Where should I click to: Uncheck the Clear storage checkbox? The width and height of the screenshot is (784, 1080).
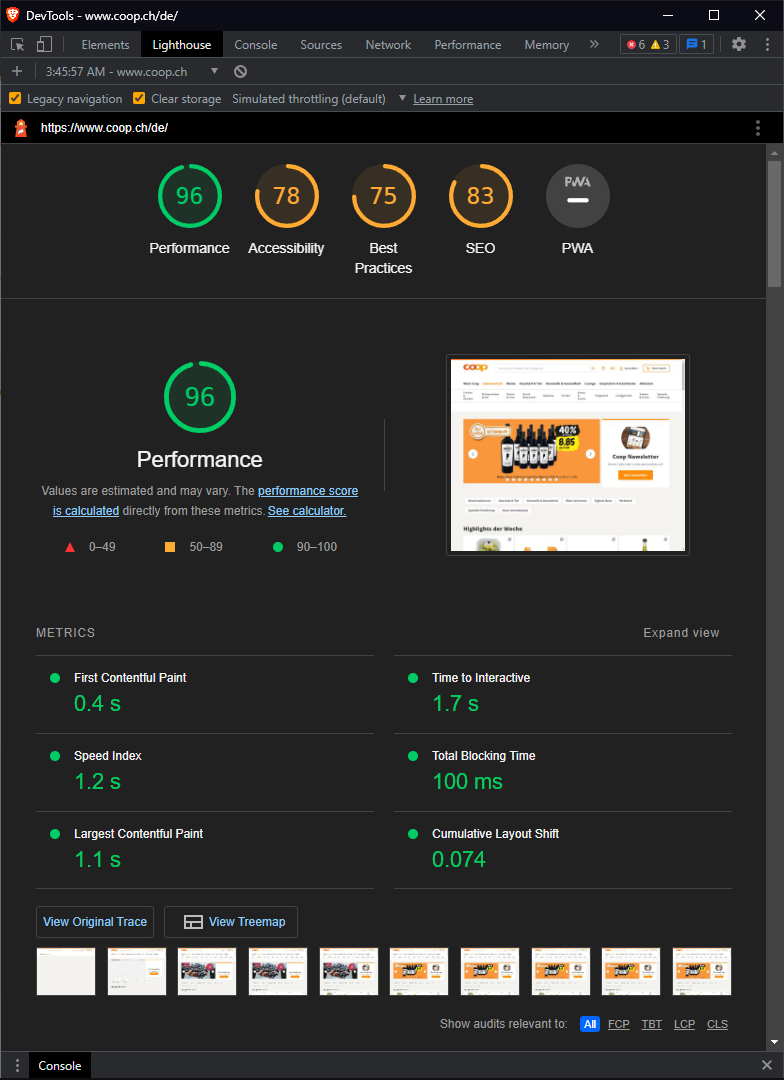click(x=138, y=98)
